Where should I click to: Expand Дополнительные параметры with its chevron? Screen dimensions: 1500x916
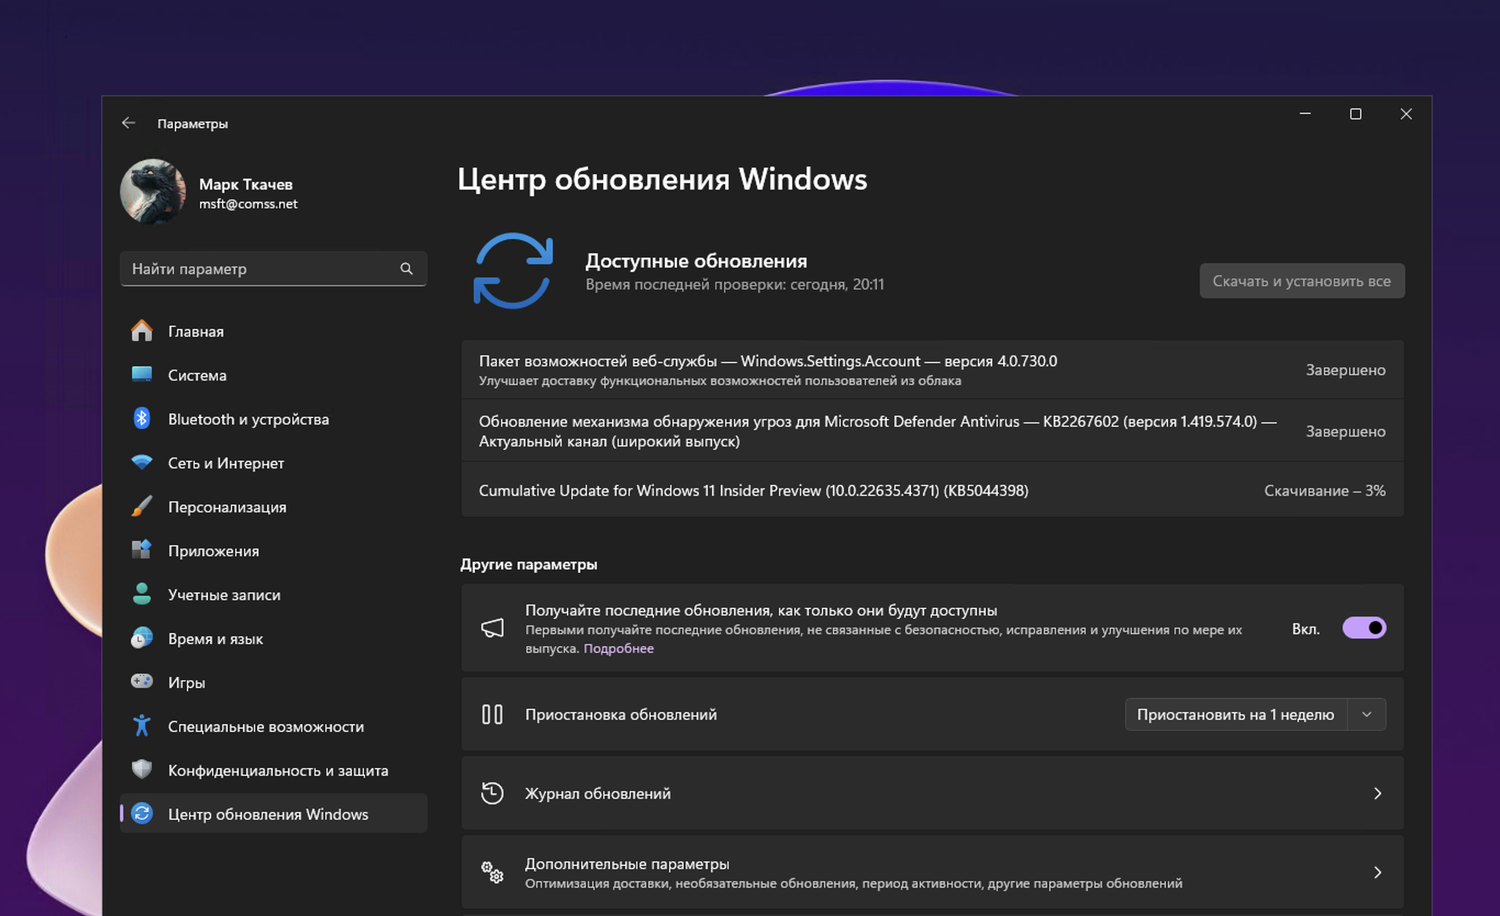coord(1378,872)
